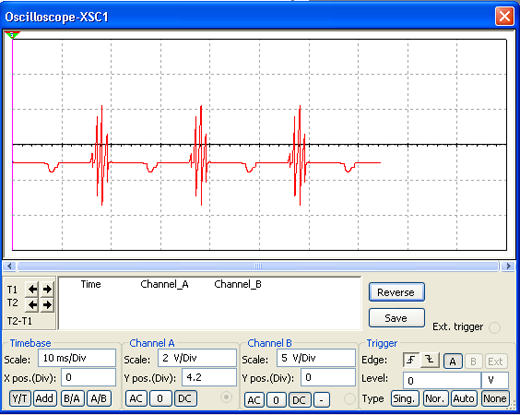Save the oscilloscope data

(397, 318)
